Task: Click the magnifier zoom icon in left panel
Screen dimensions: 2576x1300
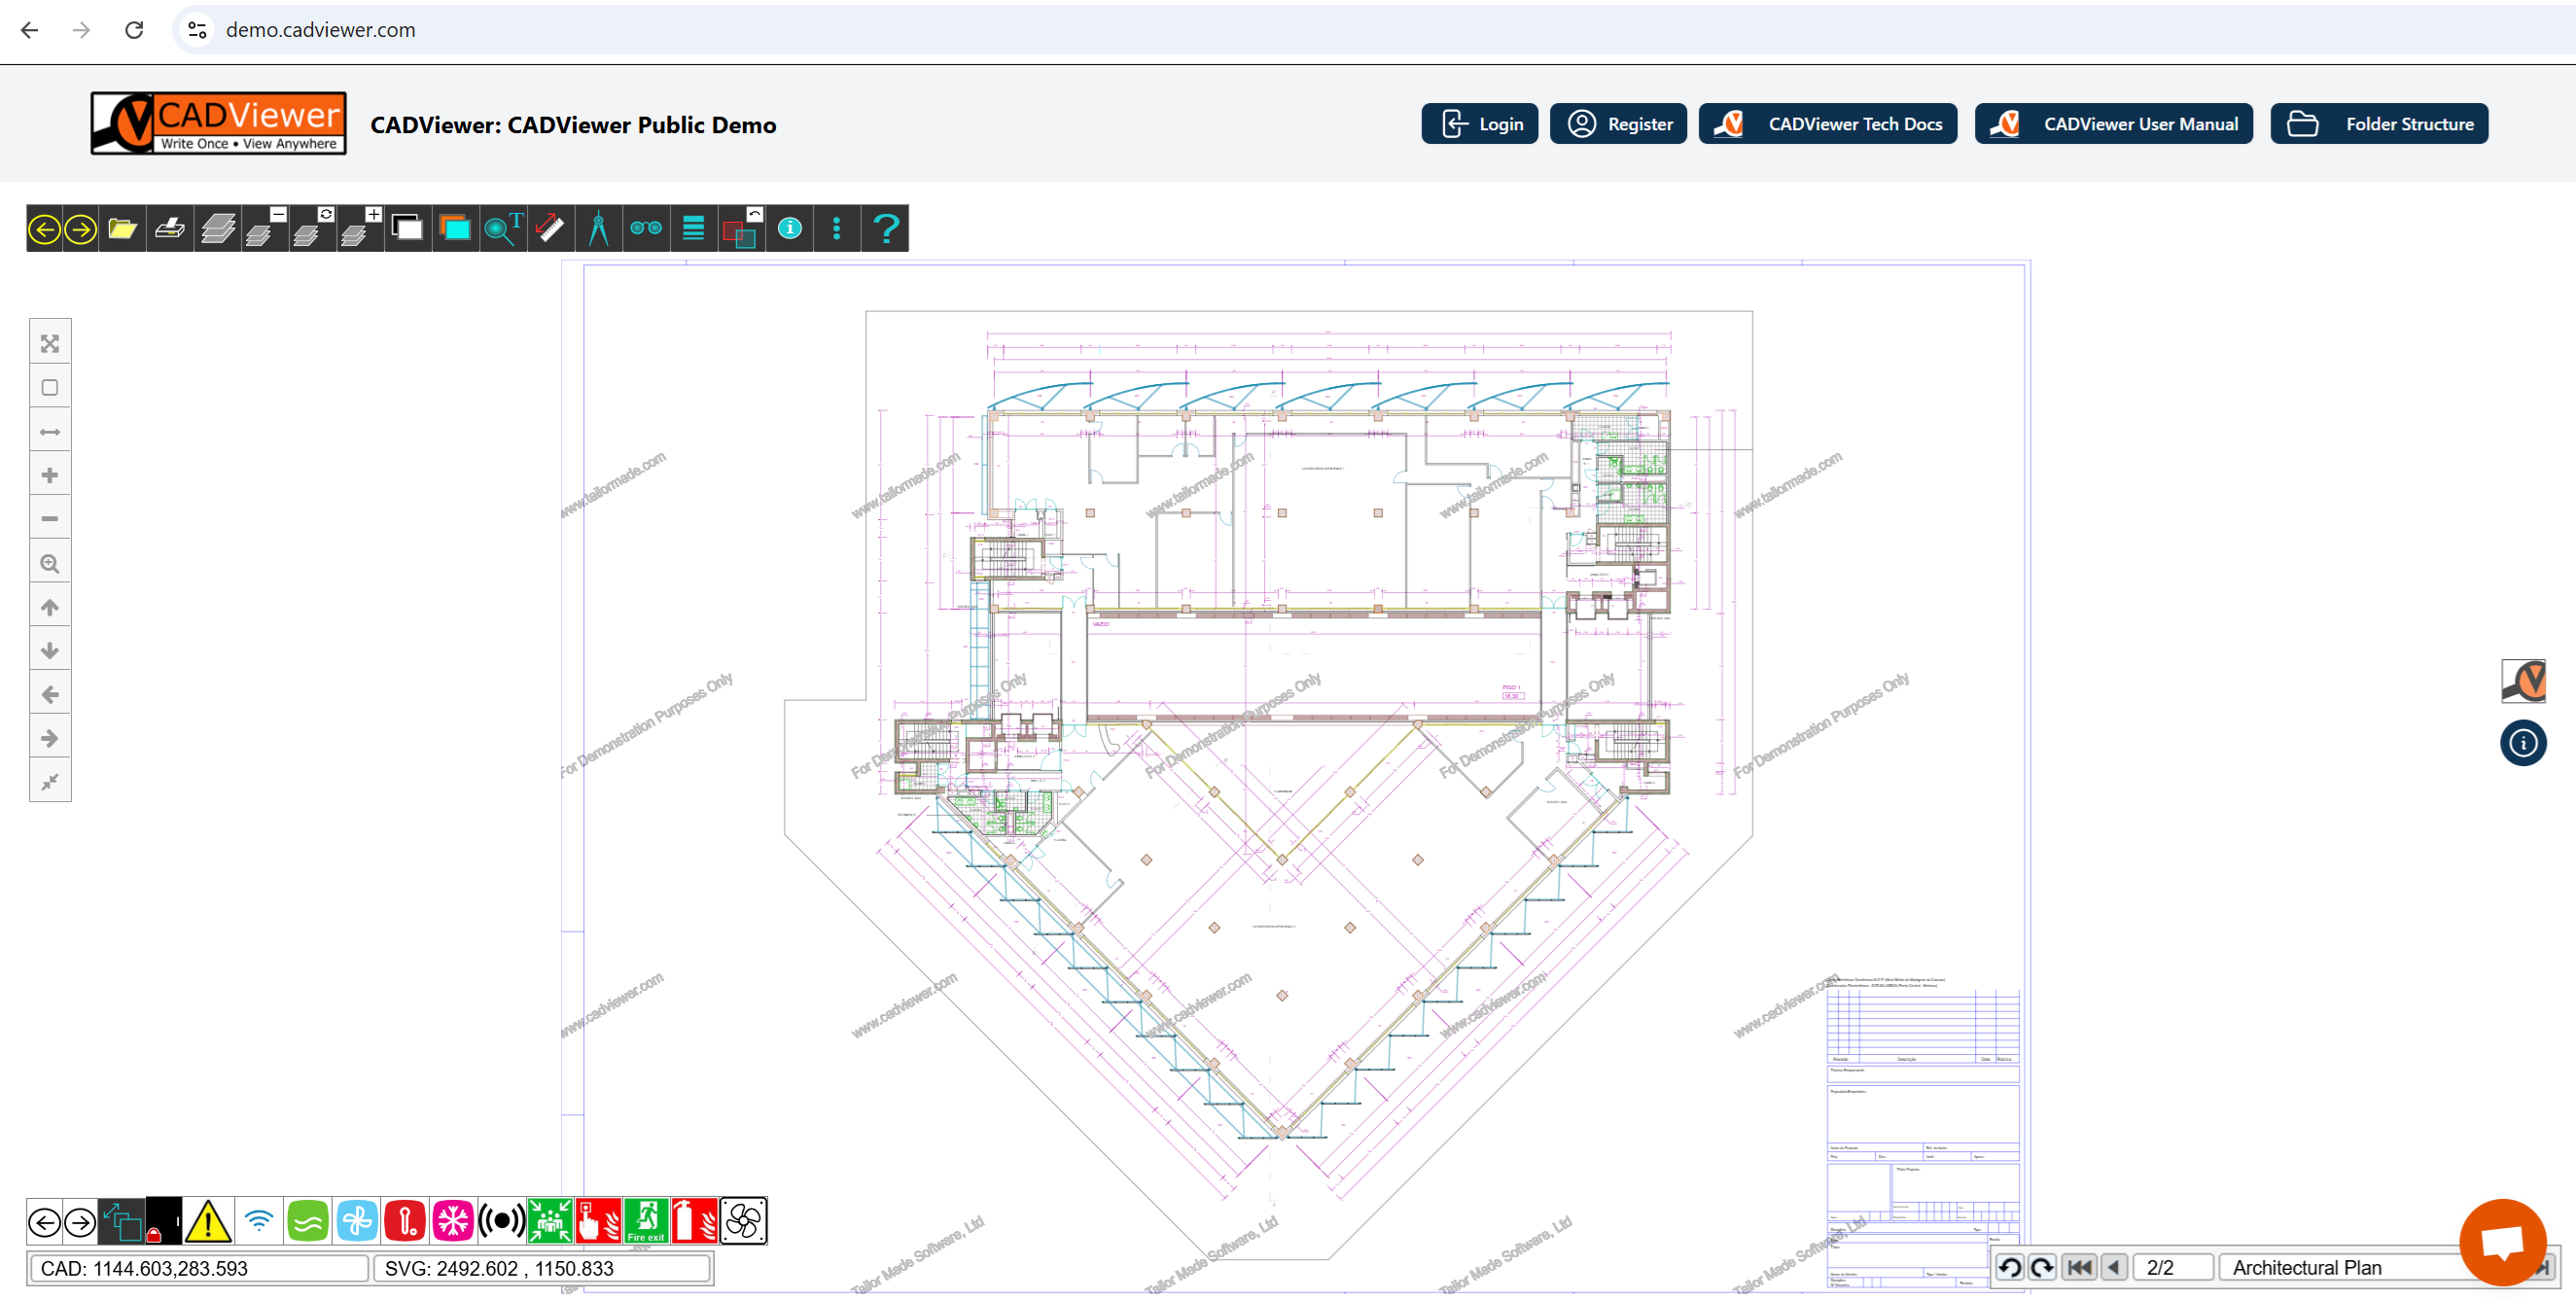Action: (x=50, y=564)
